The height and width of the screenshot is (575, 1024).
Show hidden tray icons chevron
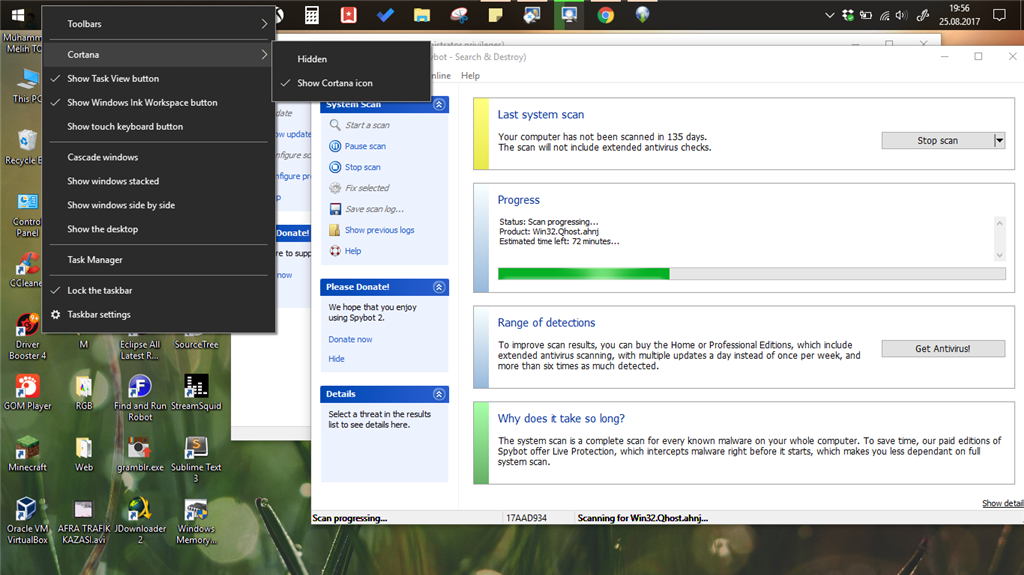point(829,15)
